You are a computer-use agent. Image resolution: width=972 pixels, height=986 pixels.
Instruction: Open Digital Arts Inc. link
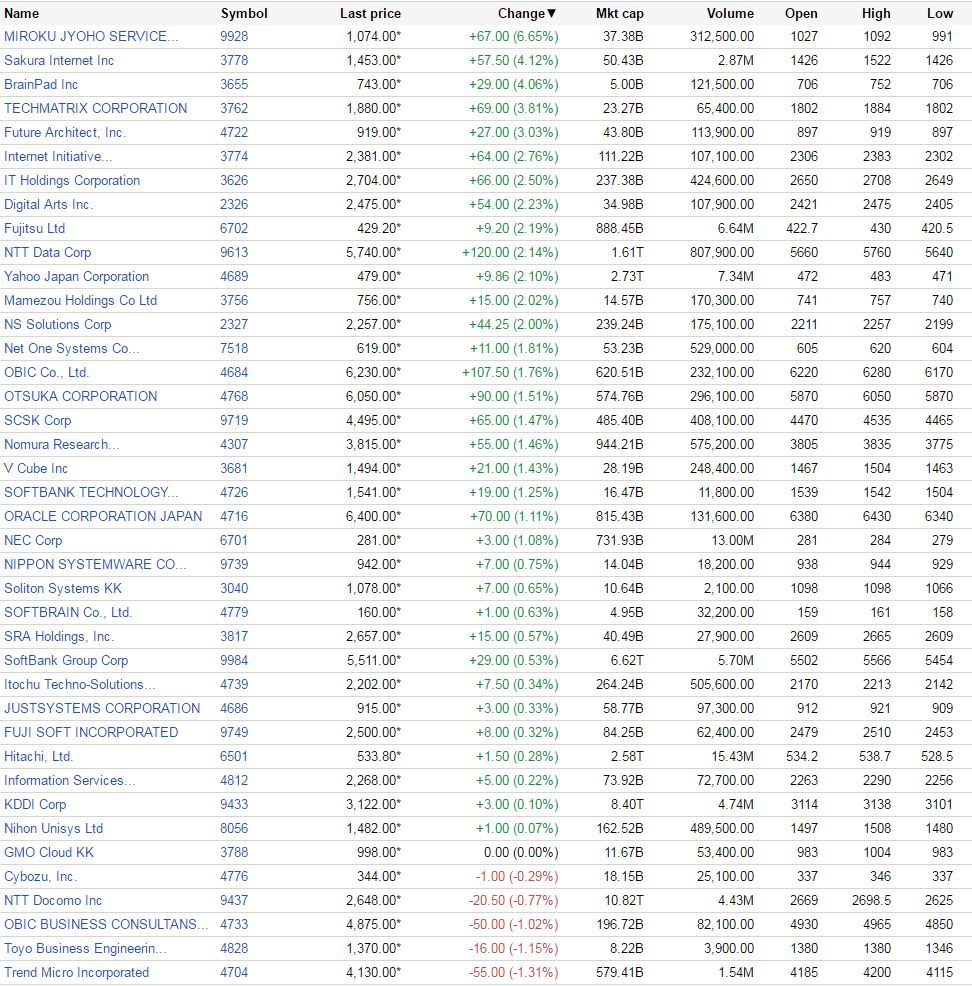pos(48,204)
